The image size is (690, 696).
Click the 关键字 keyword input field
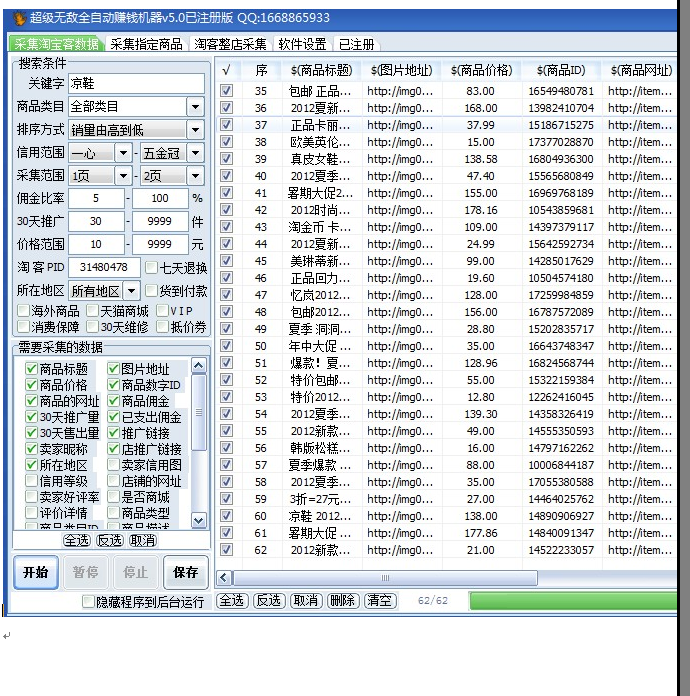coord(136,83)
